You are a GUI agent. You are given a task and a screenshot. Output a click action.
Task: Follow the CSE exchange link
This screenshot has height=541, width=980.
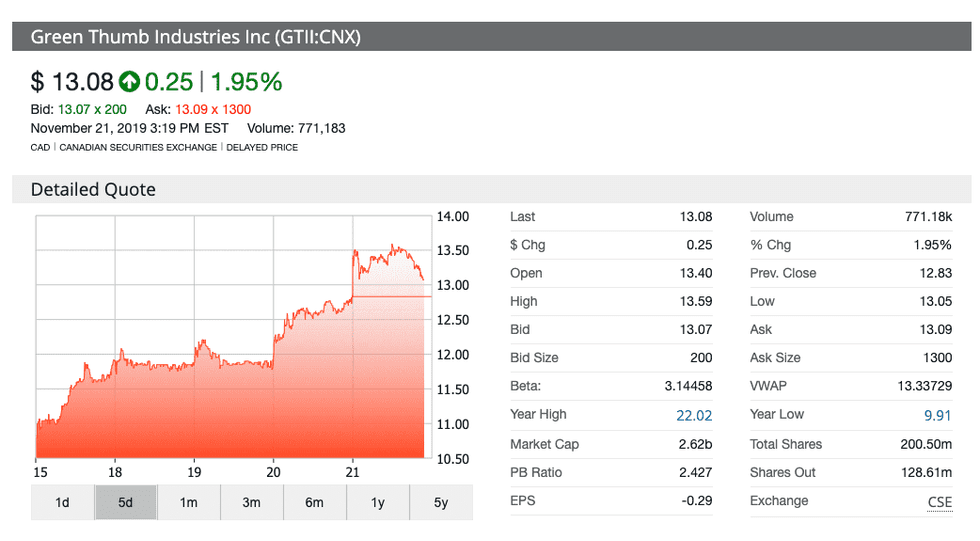pos(939,501)
